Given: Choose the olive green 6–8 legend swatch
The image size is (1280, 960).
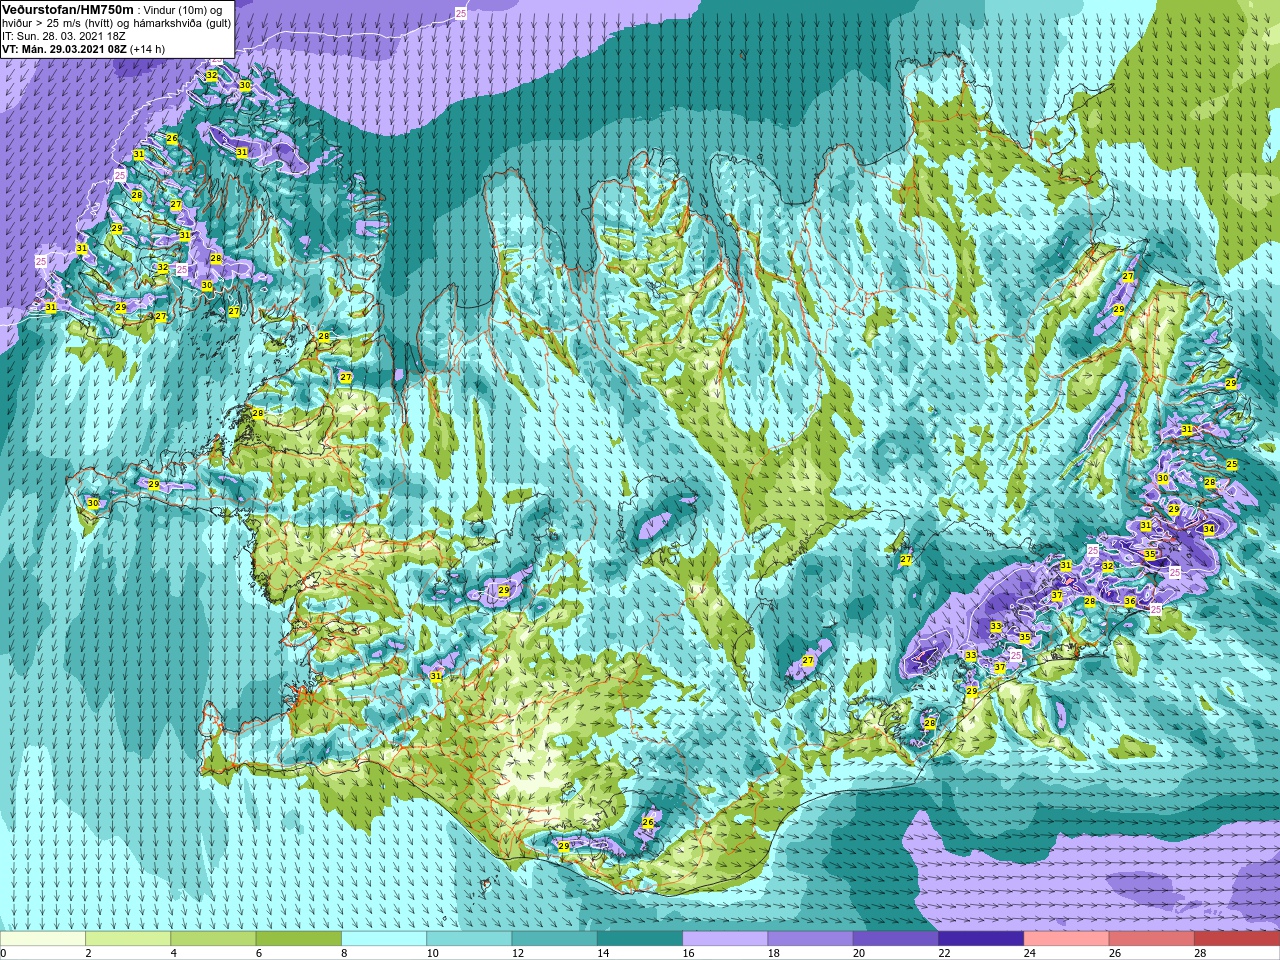Looking at the screenshot, I should pyautogui.click(x=298, y=938).
